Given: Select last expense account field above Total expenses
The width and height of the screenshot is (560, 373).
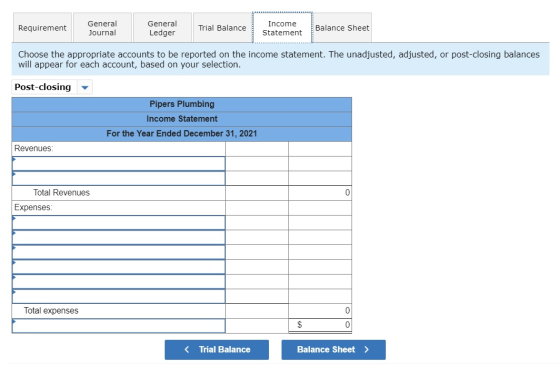Looking at the screenshot, I should [119, 296].
